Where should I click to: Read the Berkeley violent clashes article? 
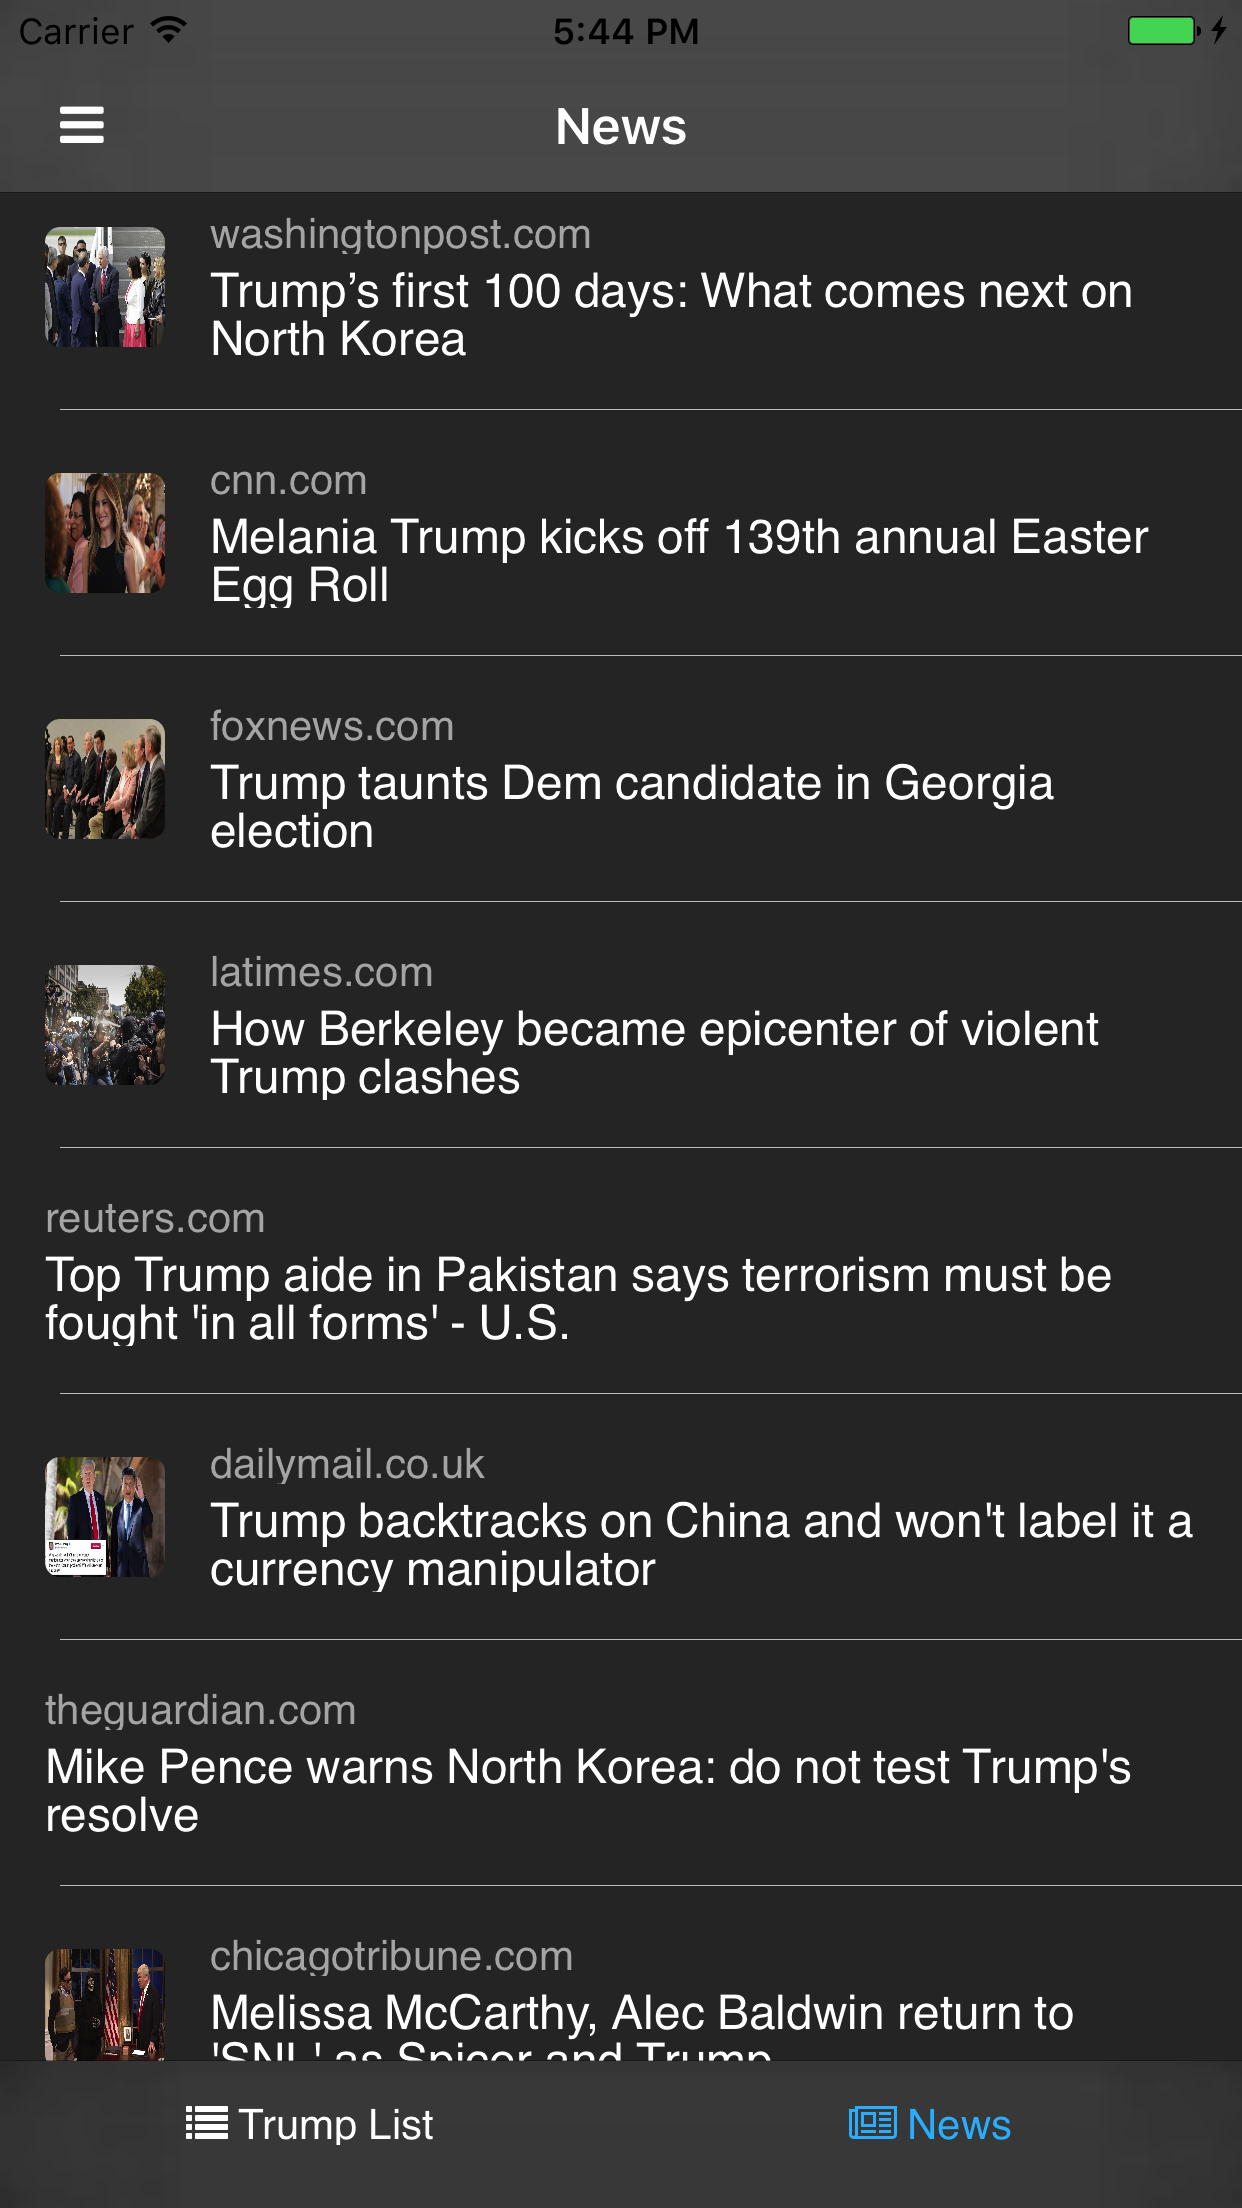point(654,1053)
